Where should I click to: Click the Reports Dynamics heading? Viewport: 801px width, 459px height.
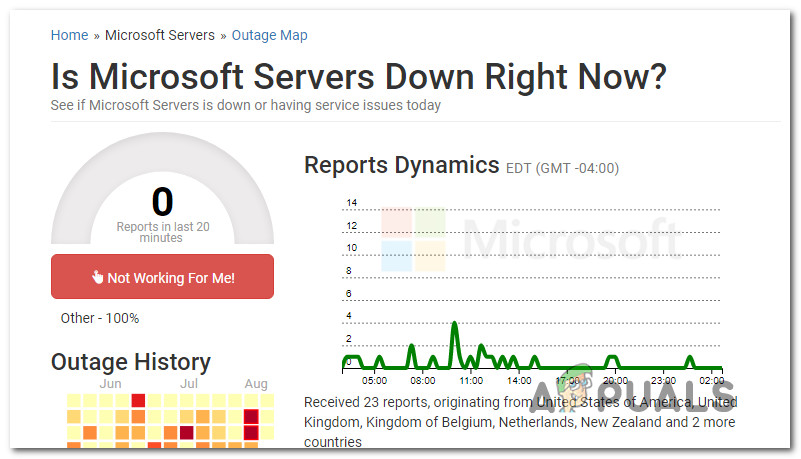tap(401, 165)
